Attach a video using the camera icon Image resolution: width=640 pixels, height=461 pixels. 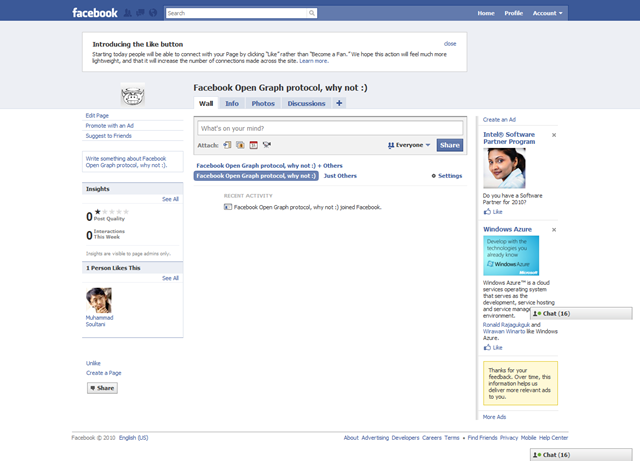tap(267, 145)
